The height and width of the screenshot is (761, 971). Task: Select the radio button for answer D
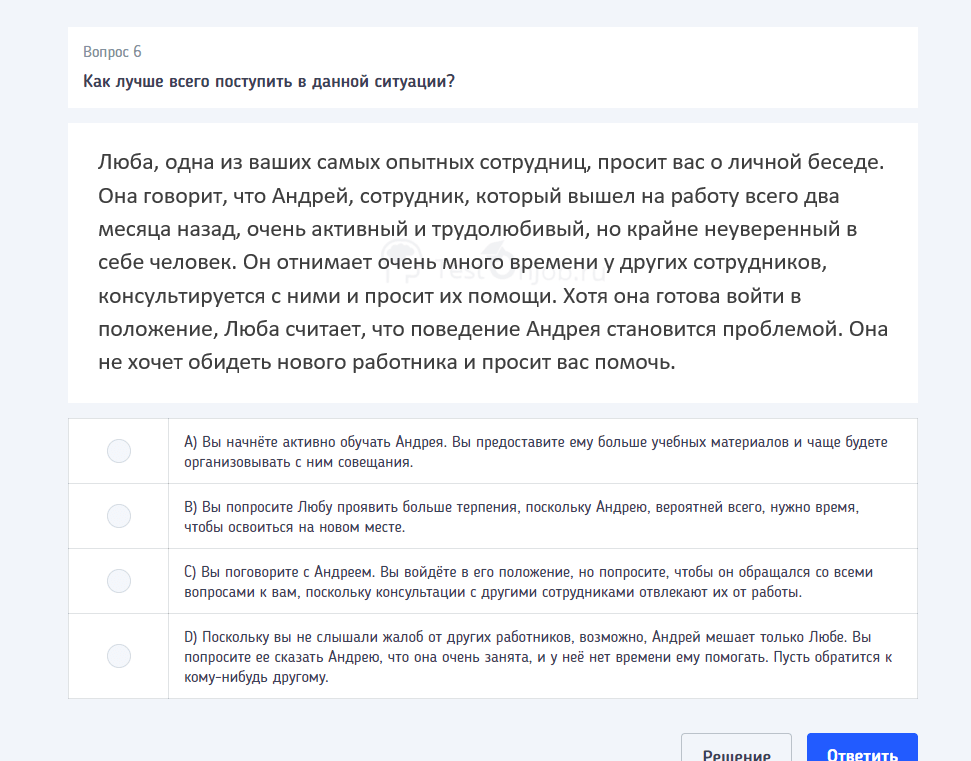(x=118, y=656)
